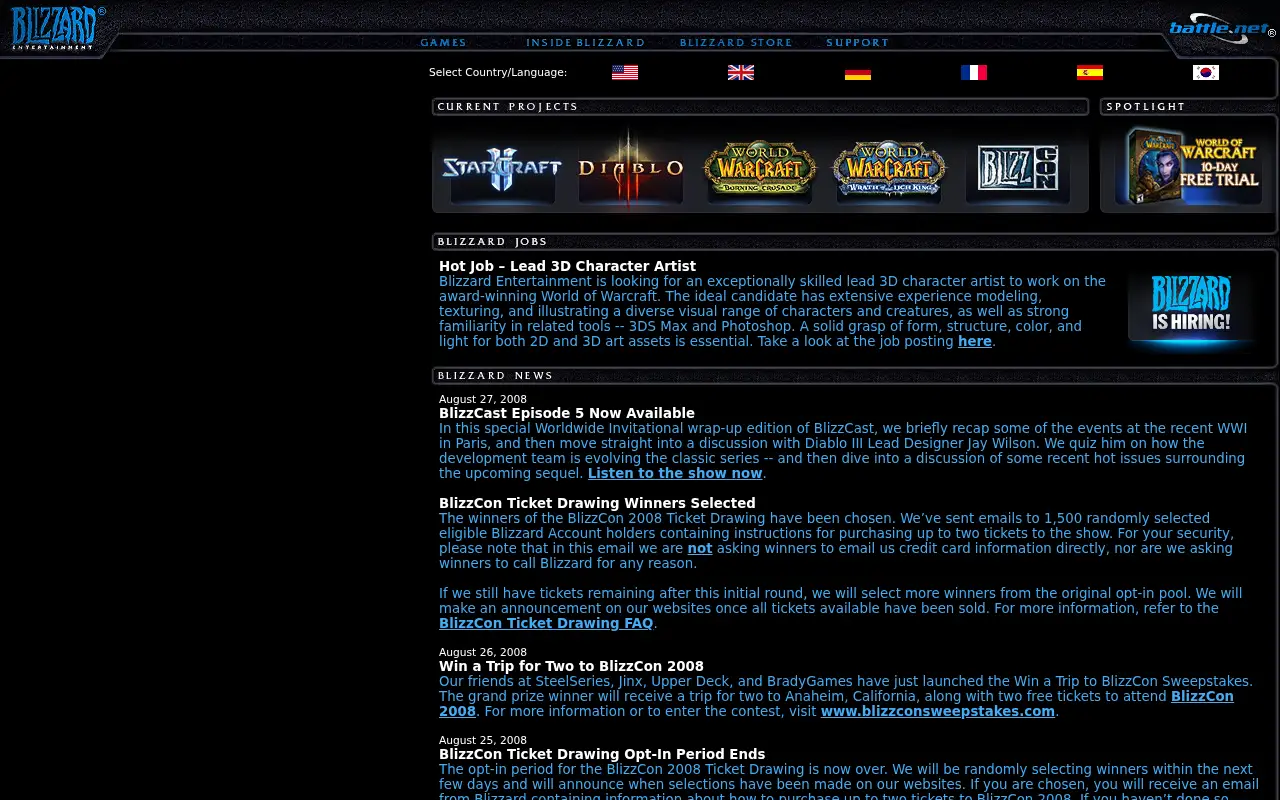Click 'Win a Trip for Two to BlizzCon 2008' headline
The width and height of the screenshot is (1280, 800).
571,666
